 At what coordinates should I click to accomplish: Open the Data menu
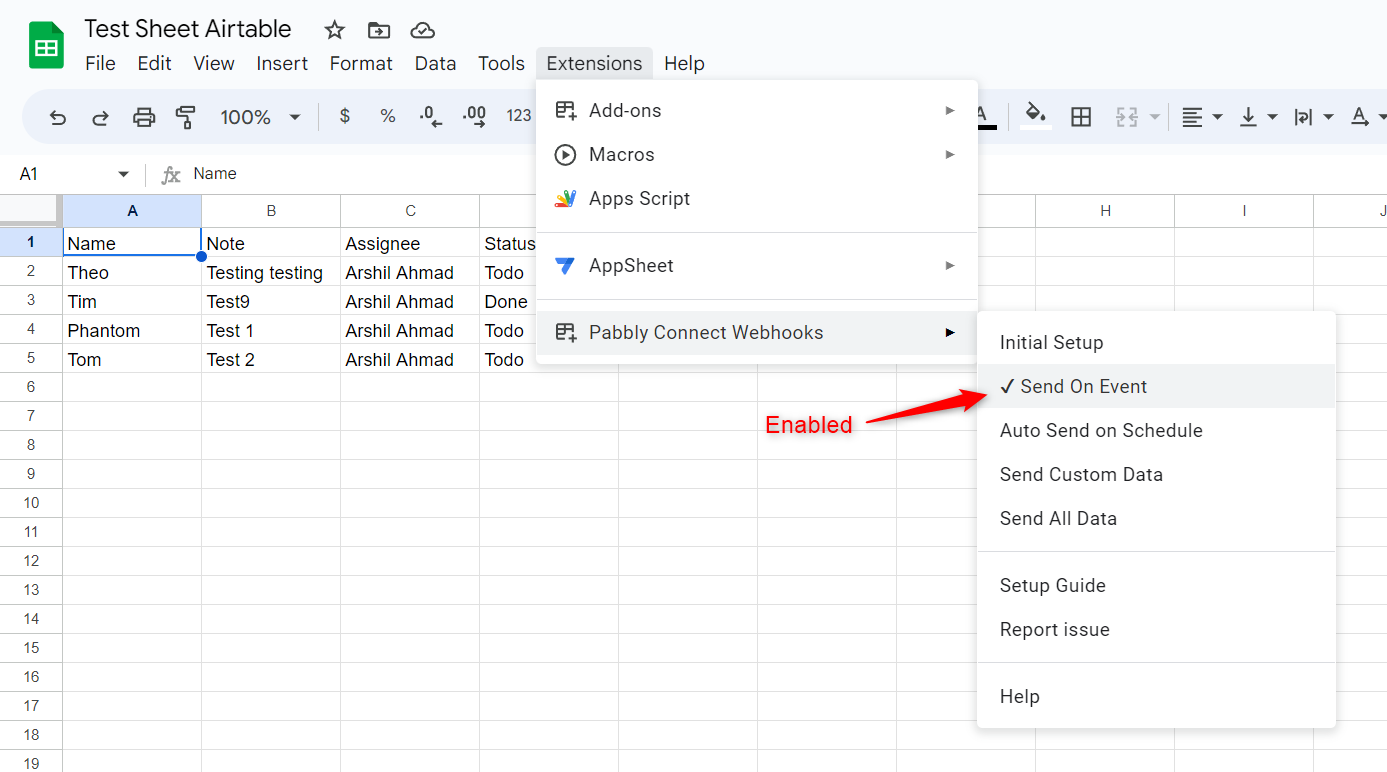(435, 63)
